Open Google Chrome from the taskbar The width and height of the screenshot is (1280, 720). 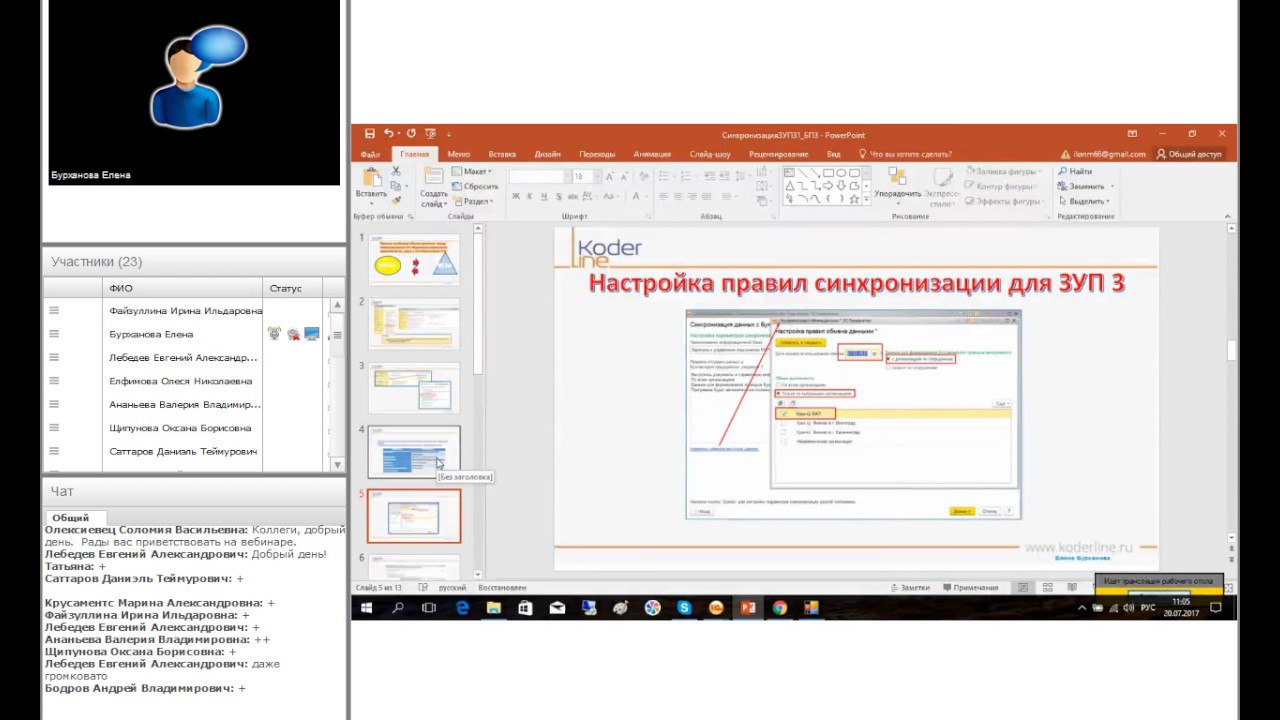coord(779,608)
